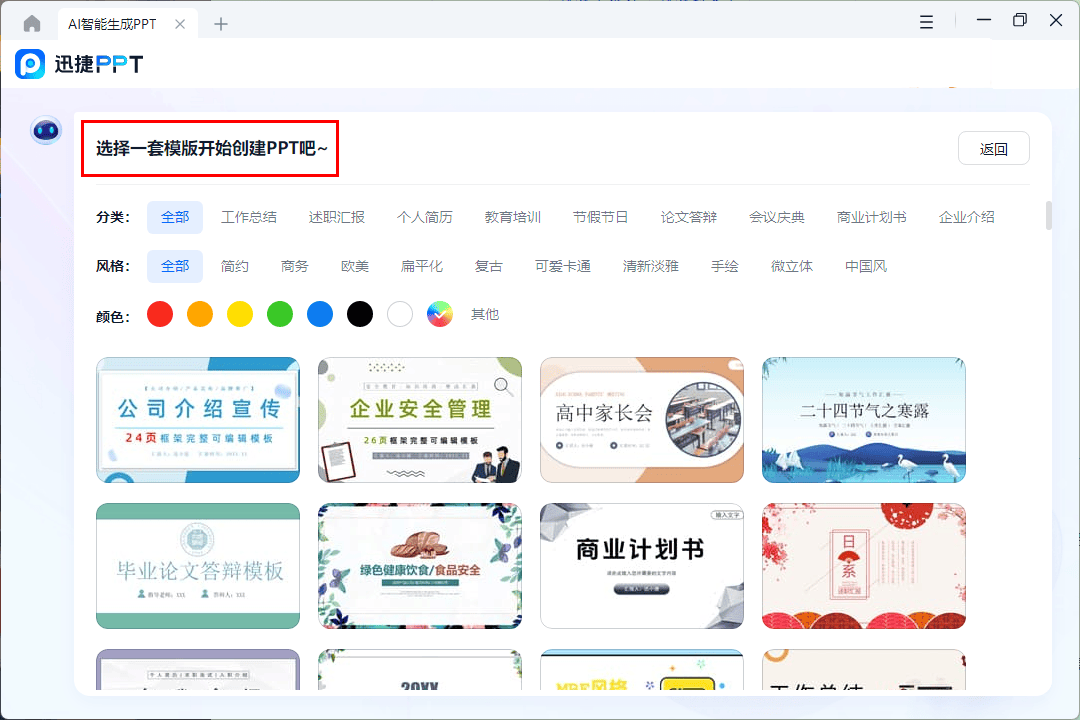Choose the 复古 style filter
Image resolution: width=1080 pixels, height=720 pixels.
pyautogui.click(x=489, y=267)
